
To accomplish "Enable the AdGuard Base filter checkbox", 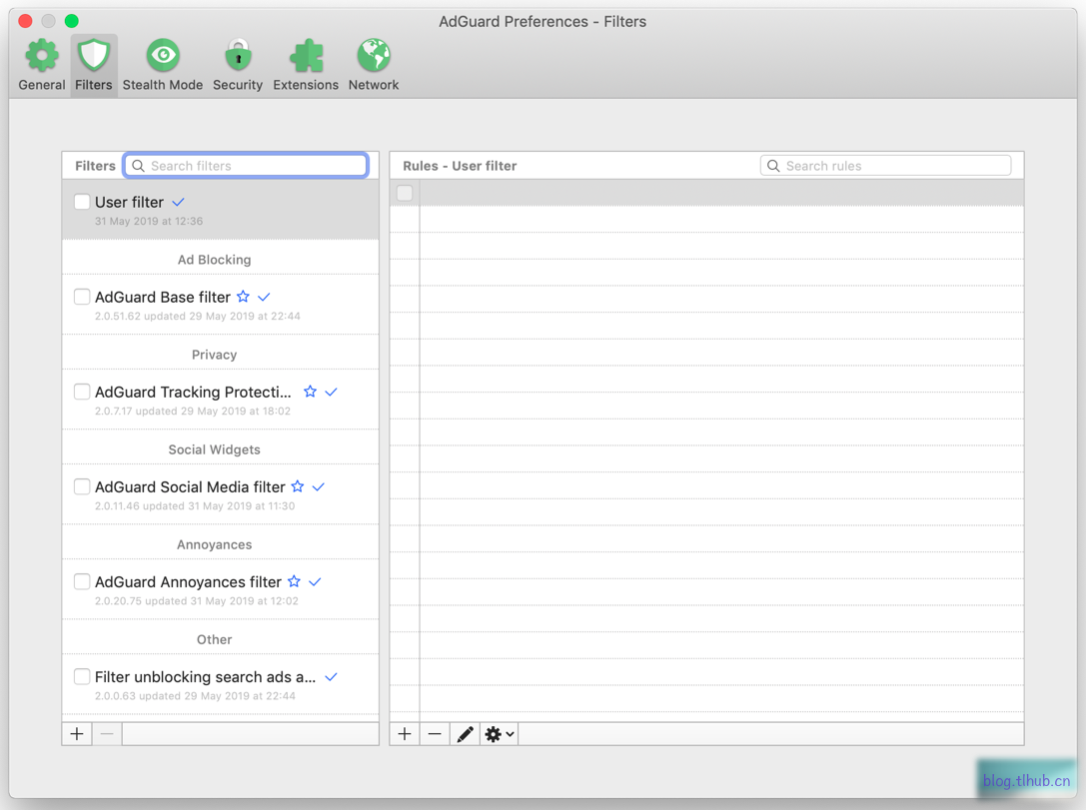I will pos(82,296).
